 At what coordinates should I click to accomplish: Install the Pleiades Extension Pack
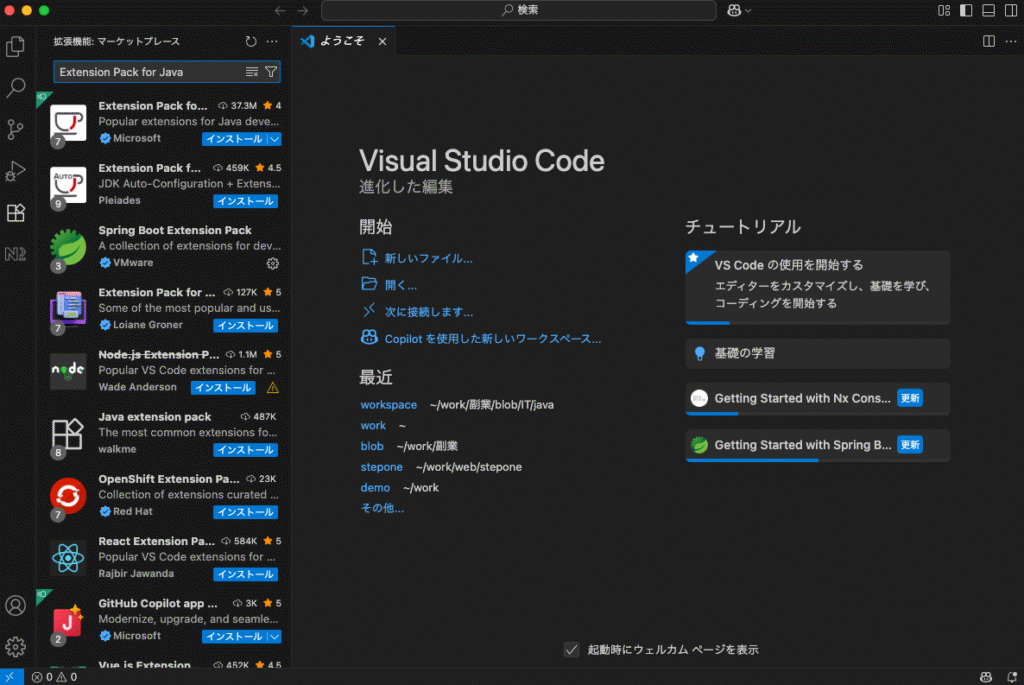click(x=246, y=201)
